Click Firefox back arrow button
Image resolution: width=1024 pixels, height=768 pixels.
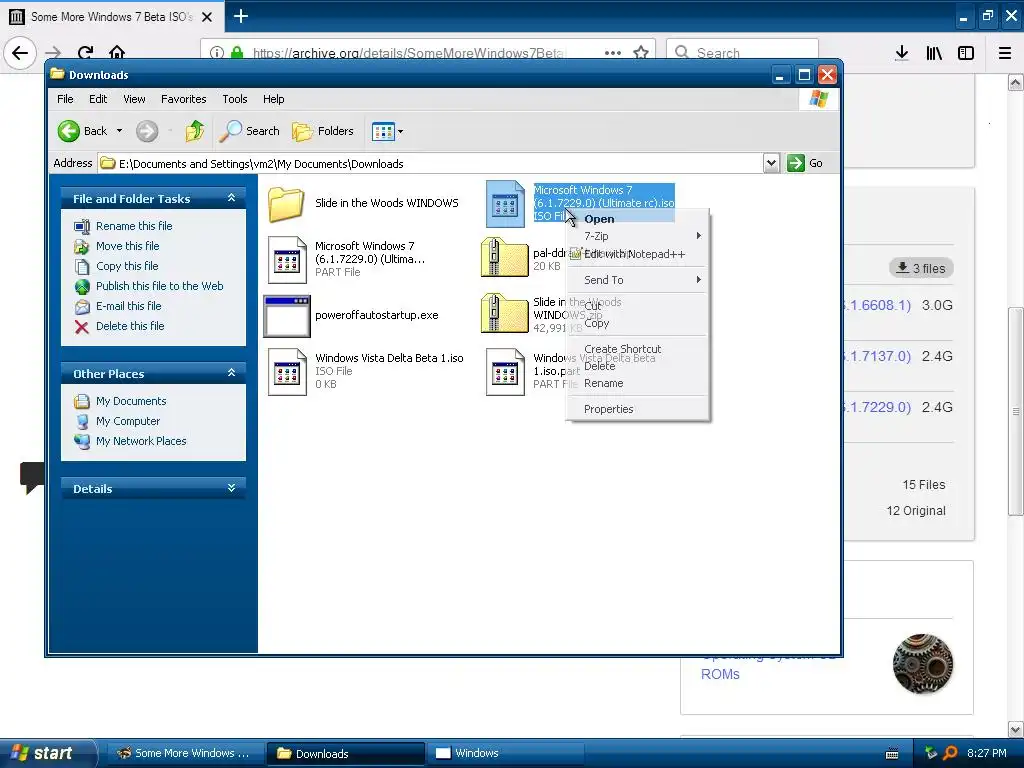(x=20, y=52)
